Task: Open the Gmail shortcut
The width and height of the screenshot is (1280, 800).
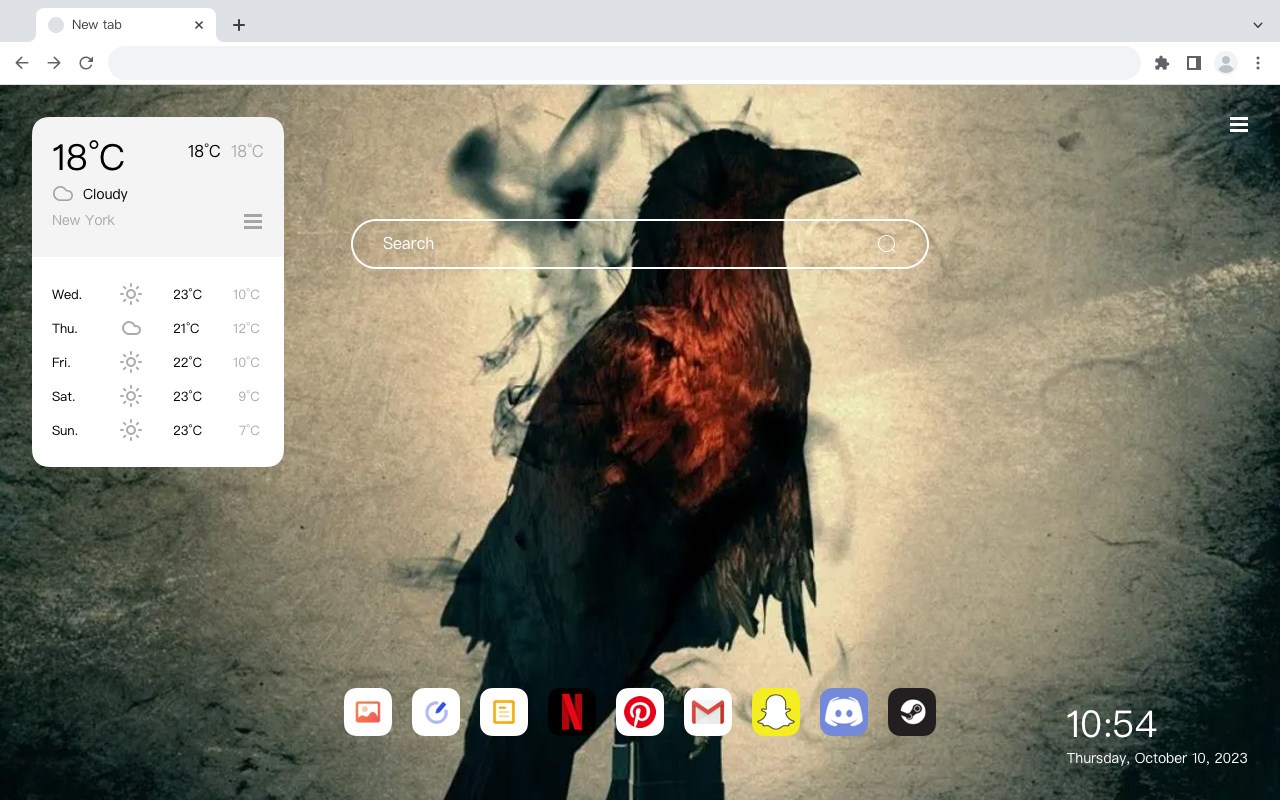Action: point(708,712)
